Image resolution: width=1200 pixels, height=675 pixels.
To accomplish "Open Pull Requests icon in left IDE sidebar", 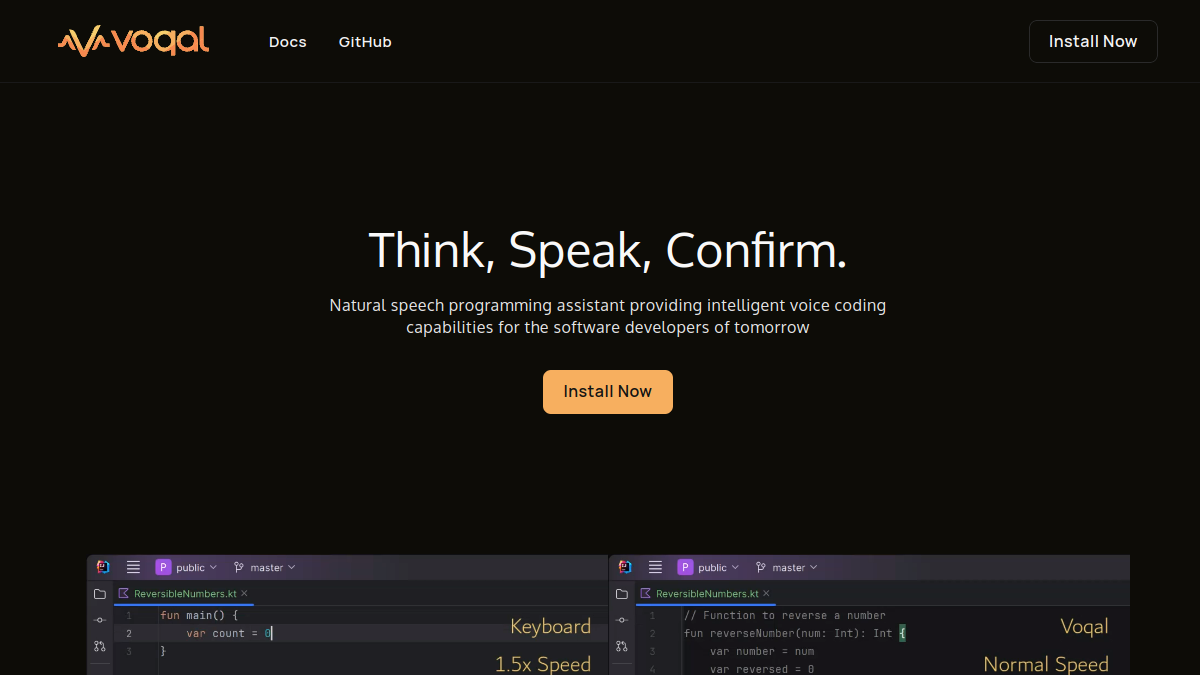I will click(x=100, y=646).
